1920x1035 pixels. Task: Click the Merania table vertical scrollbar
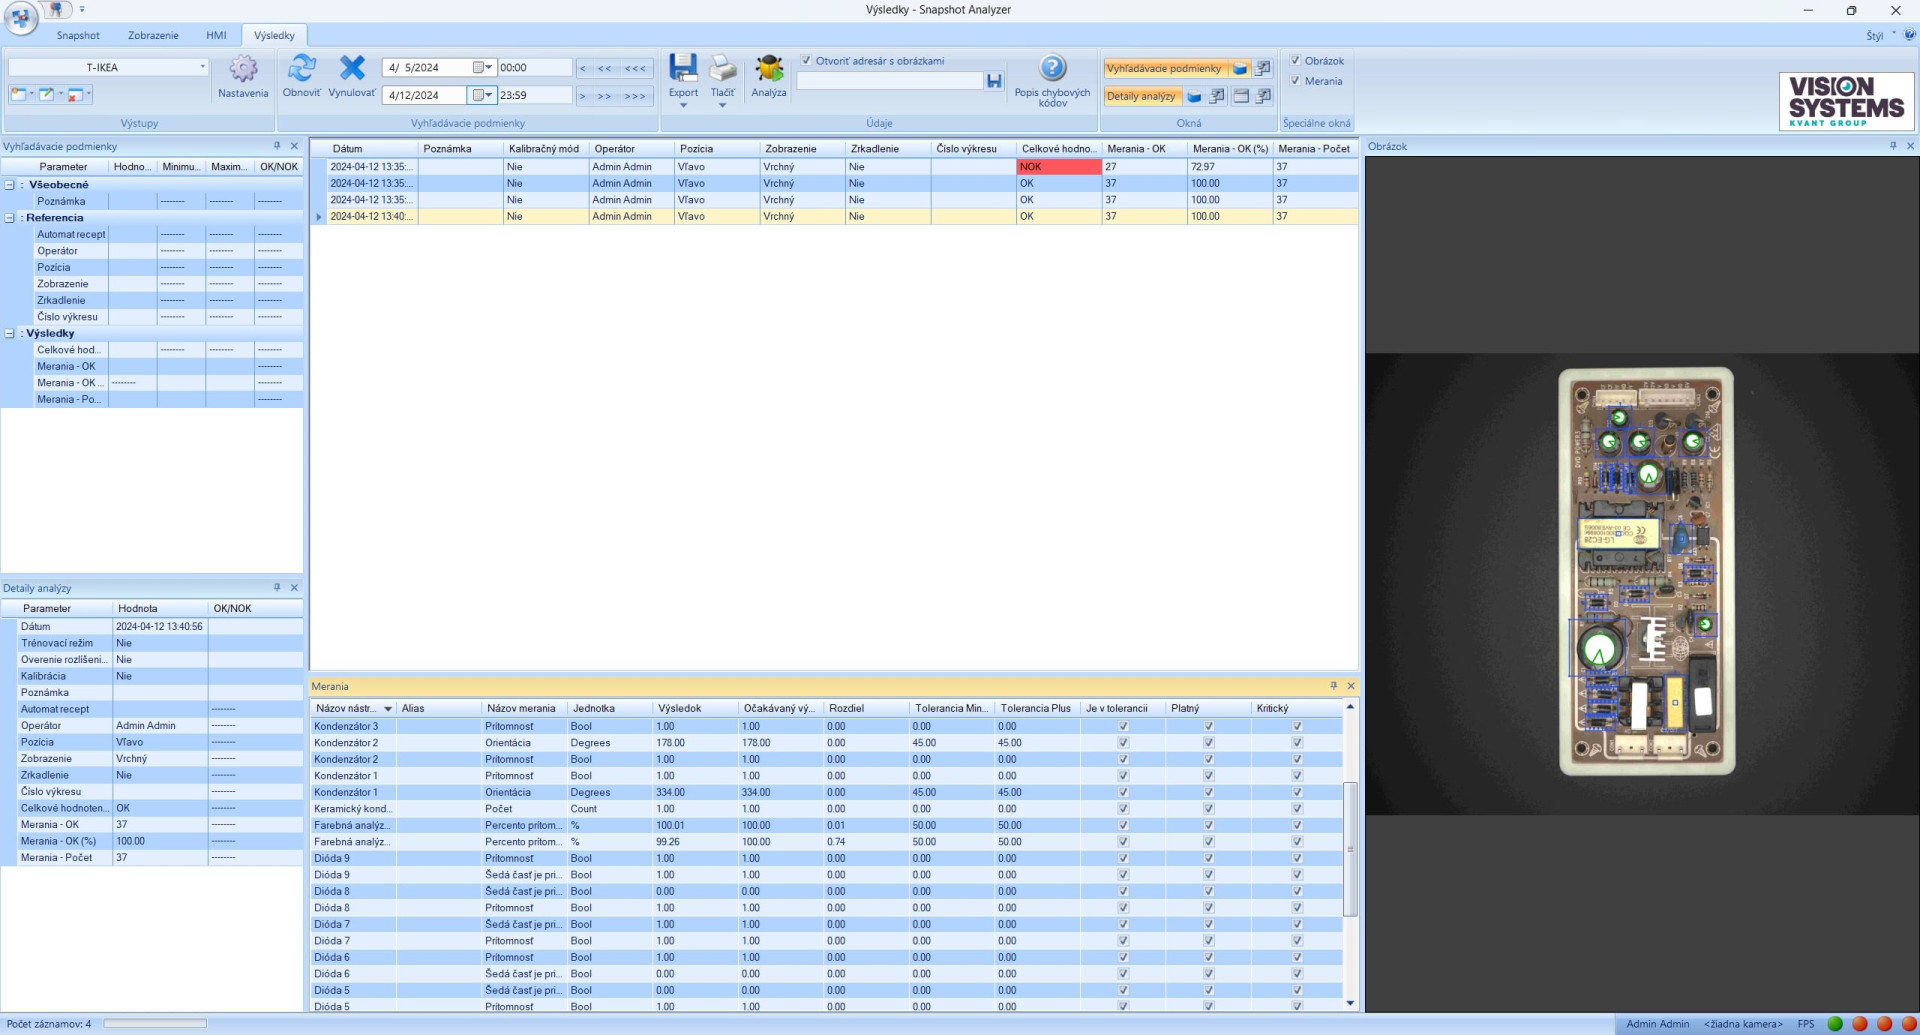point(1350,850)
